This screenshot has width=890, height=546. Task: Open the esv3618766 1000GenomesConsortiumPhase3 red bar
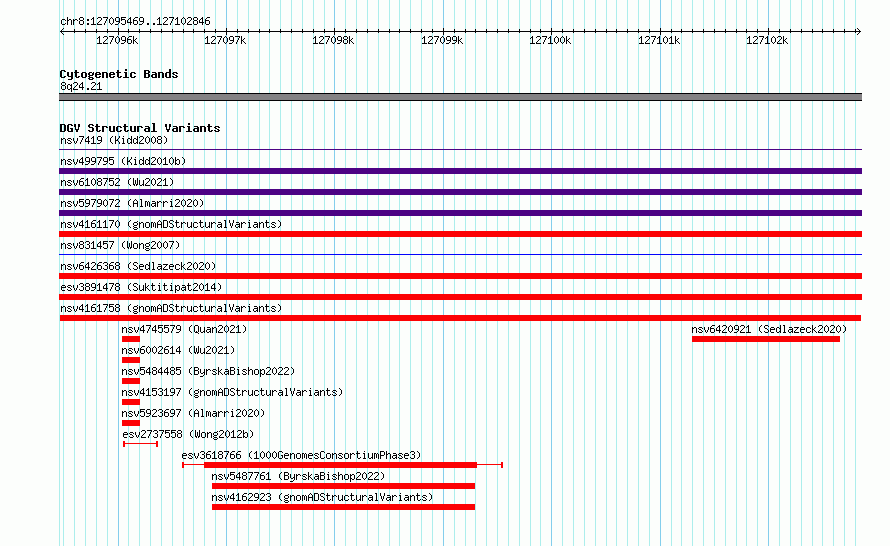pos(342,465)
